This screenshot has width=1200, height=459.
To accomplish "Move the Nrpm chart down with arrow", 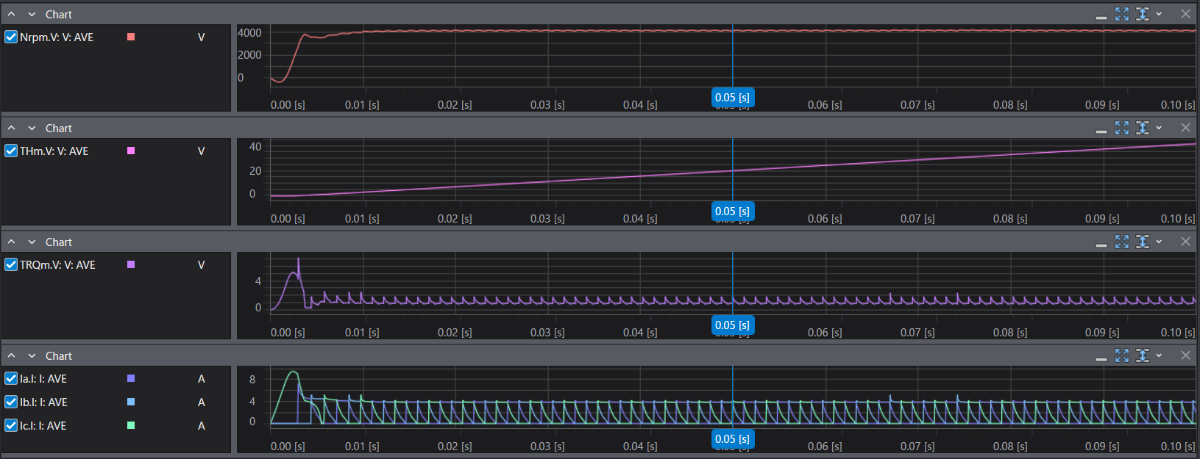I will 32,14.
